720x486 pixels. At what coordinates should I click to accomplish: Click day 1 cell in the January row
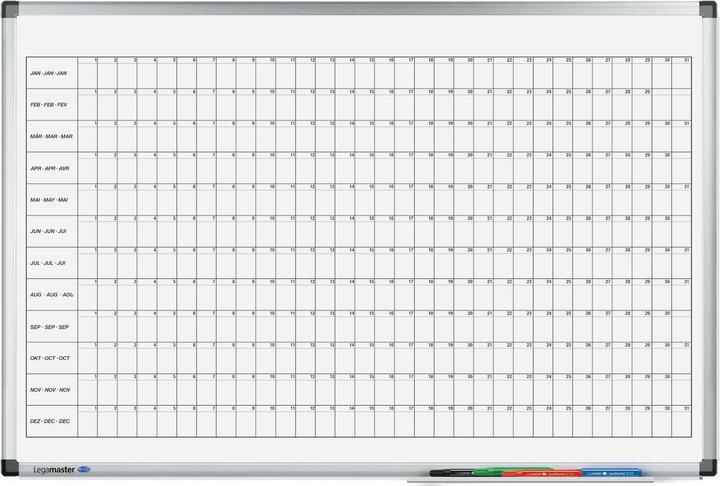88,76
